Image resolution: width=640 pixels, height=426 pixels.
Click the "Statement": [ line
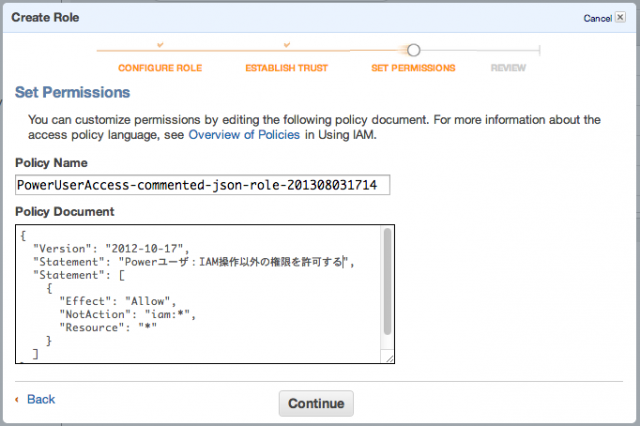[x=79, y=275]
